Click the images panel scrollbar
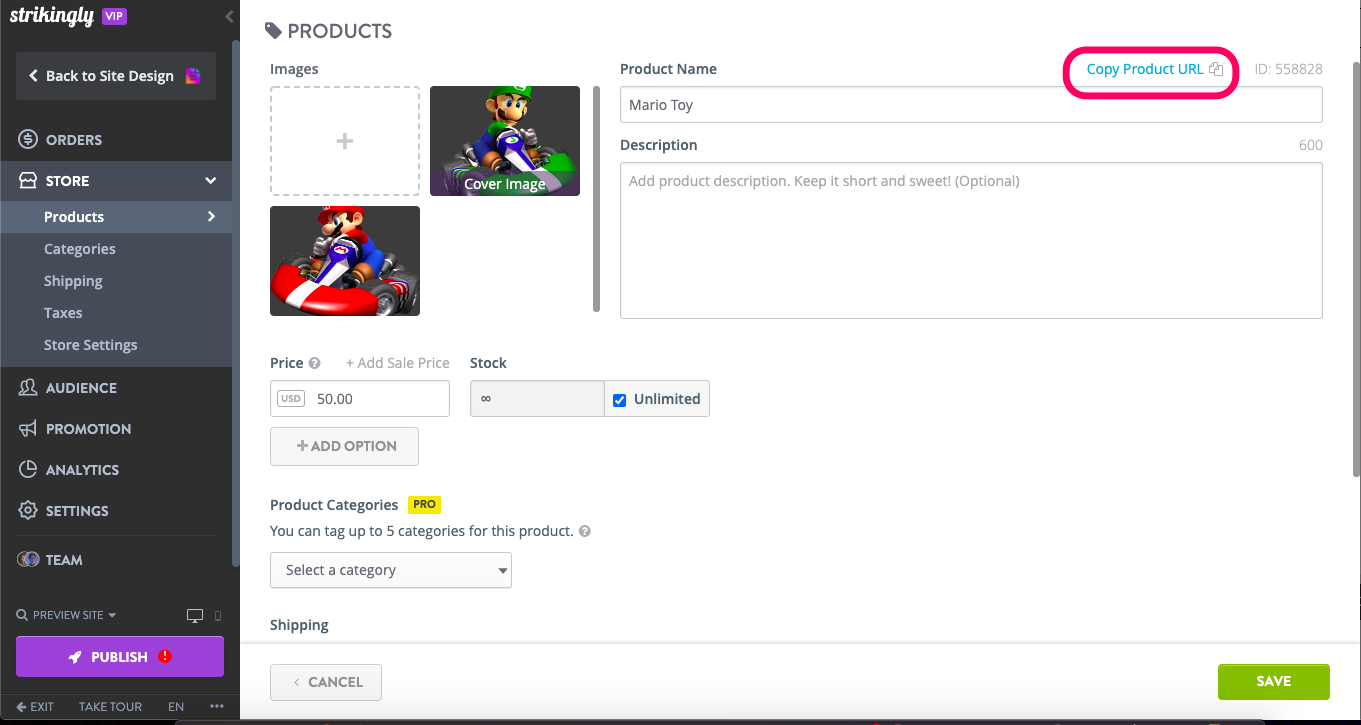The image size is (1361, 725). tap(597, 200)
